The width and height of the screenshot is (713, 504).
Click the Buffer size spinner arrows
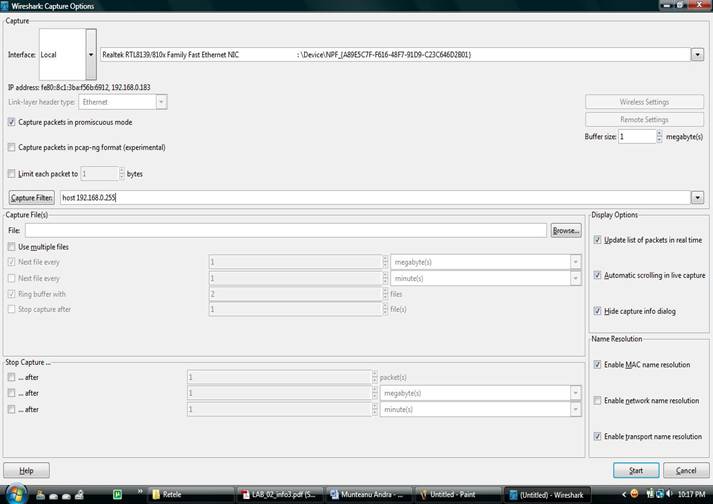[x=661, y=136]
